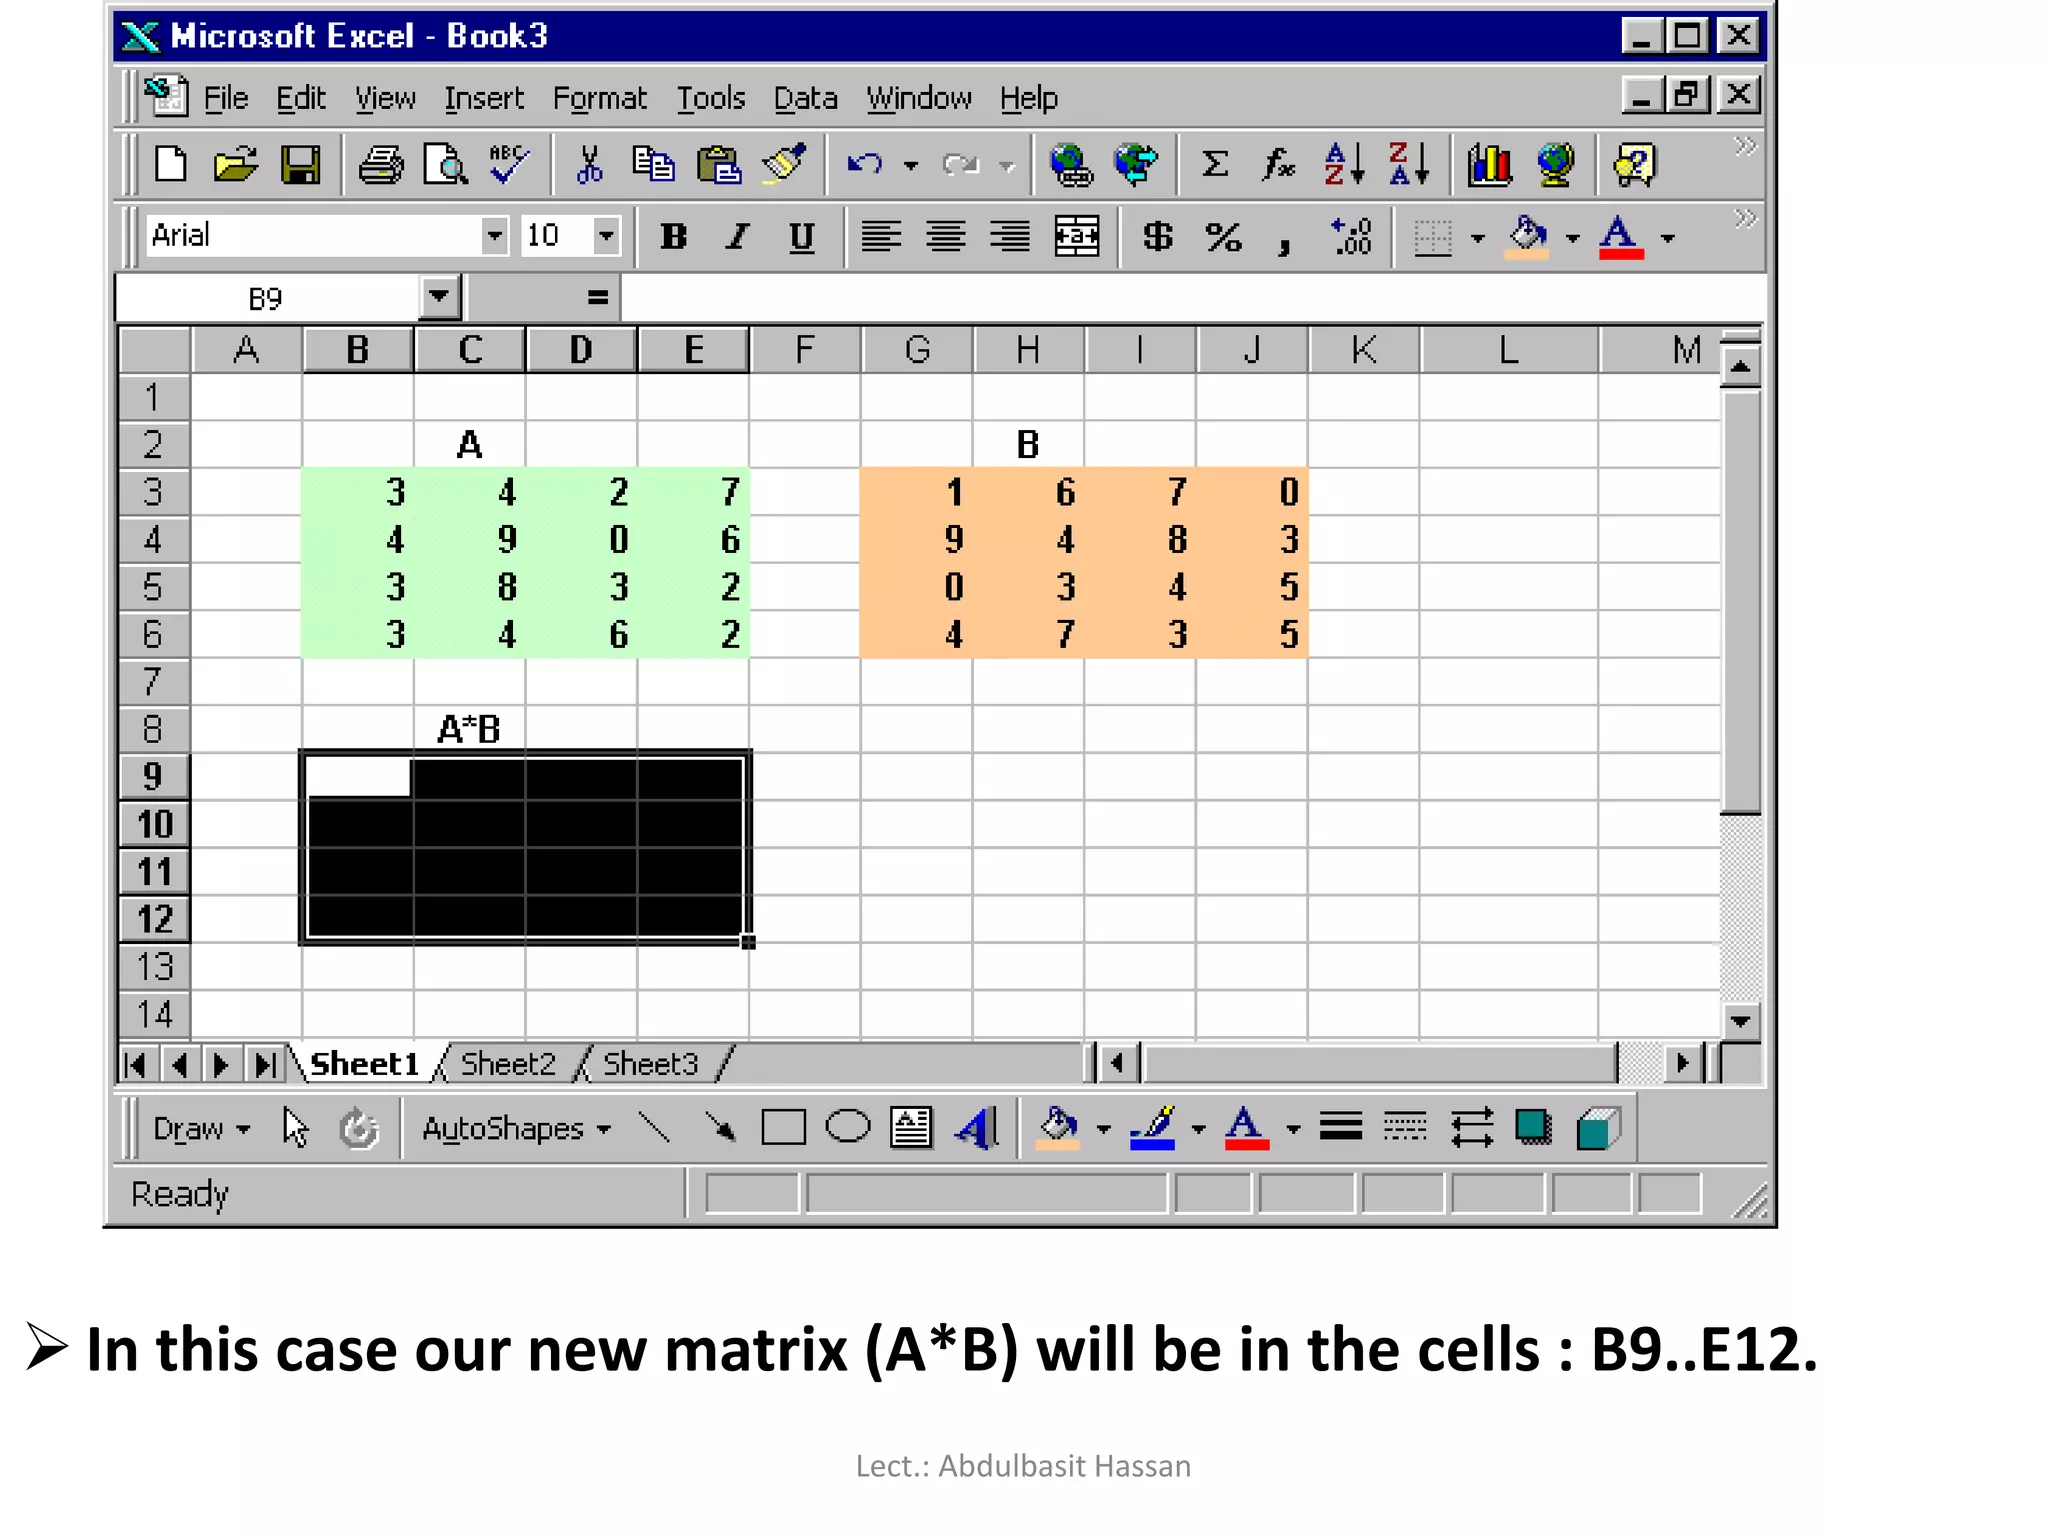The image size is (2048, 1536).
Task: Merge and center cells icon
Action: (x=1077, y=237)
